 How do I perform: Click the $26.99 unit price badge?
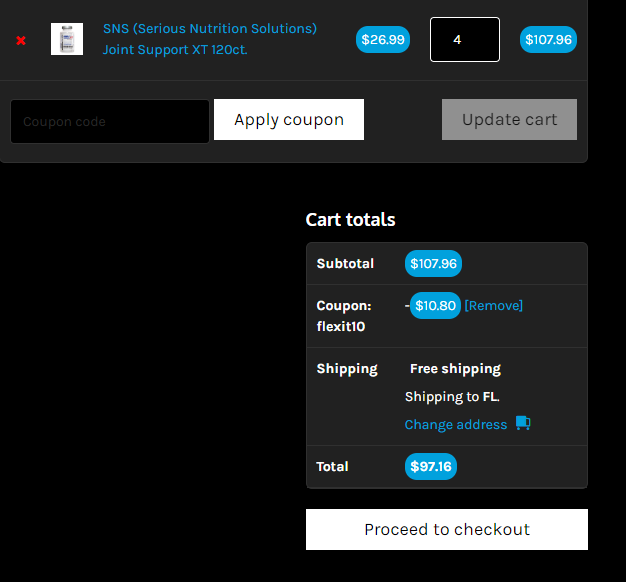pyautogui.click(x=383, y=40)
